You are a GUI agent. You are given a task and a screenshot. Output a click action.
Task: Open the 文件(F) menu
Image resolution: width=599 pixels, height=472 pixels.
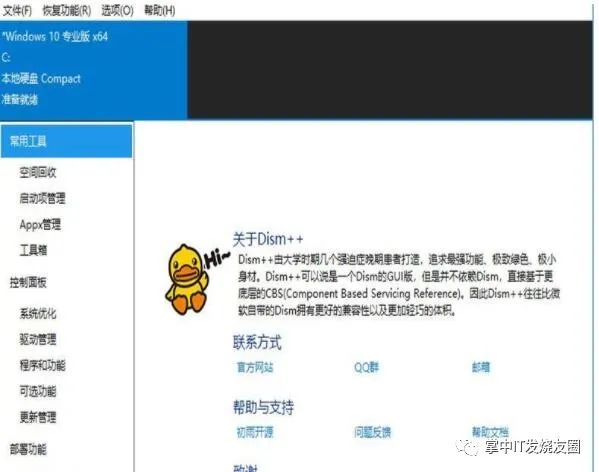point(17,10)
